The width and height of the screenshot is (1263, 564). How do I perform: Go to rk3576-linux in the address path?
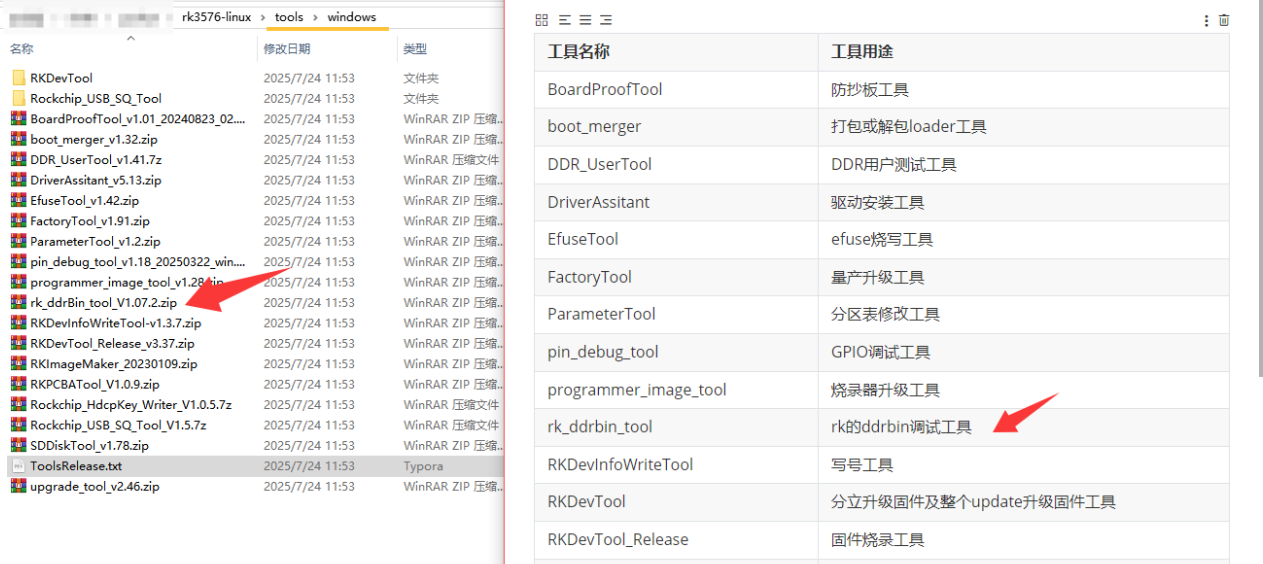point(218,17)
